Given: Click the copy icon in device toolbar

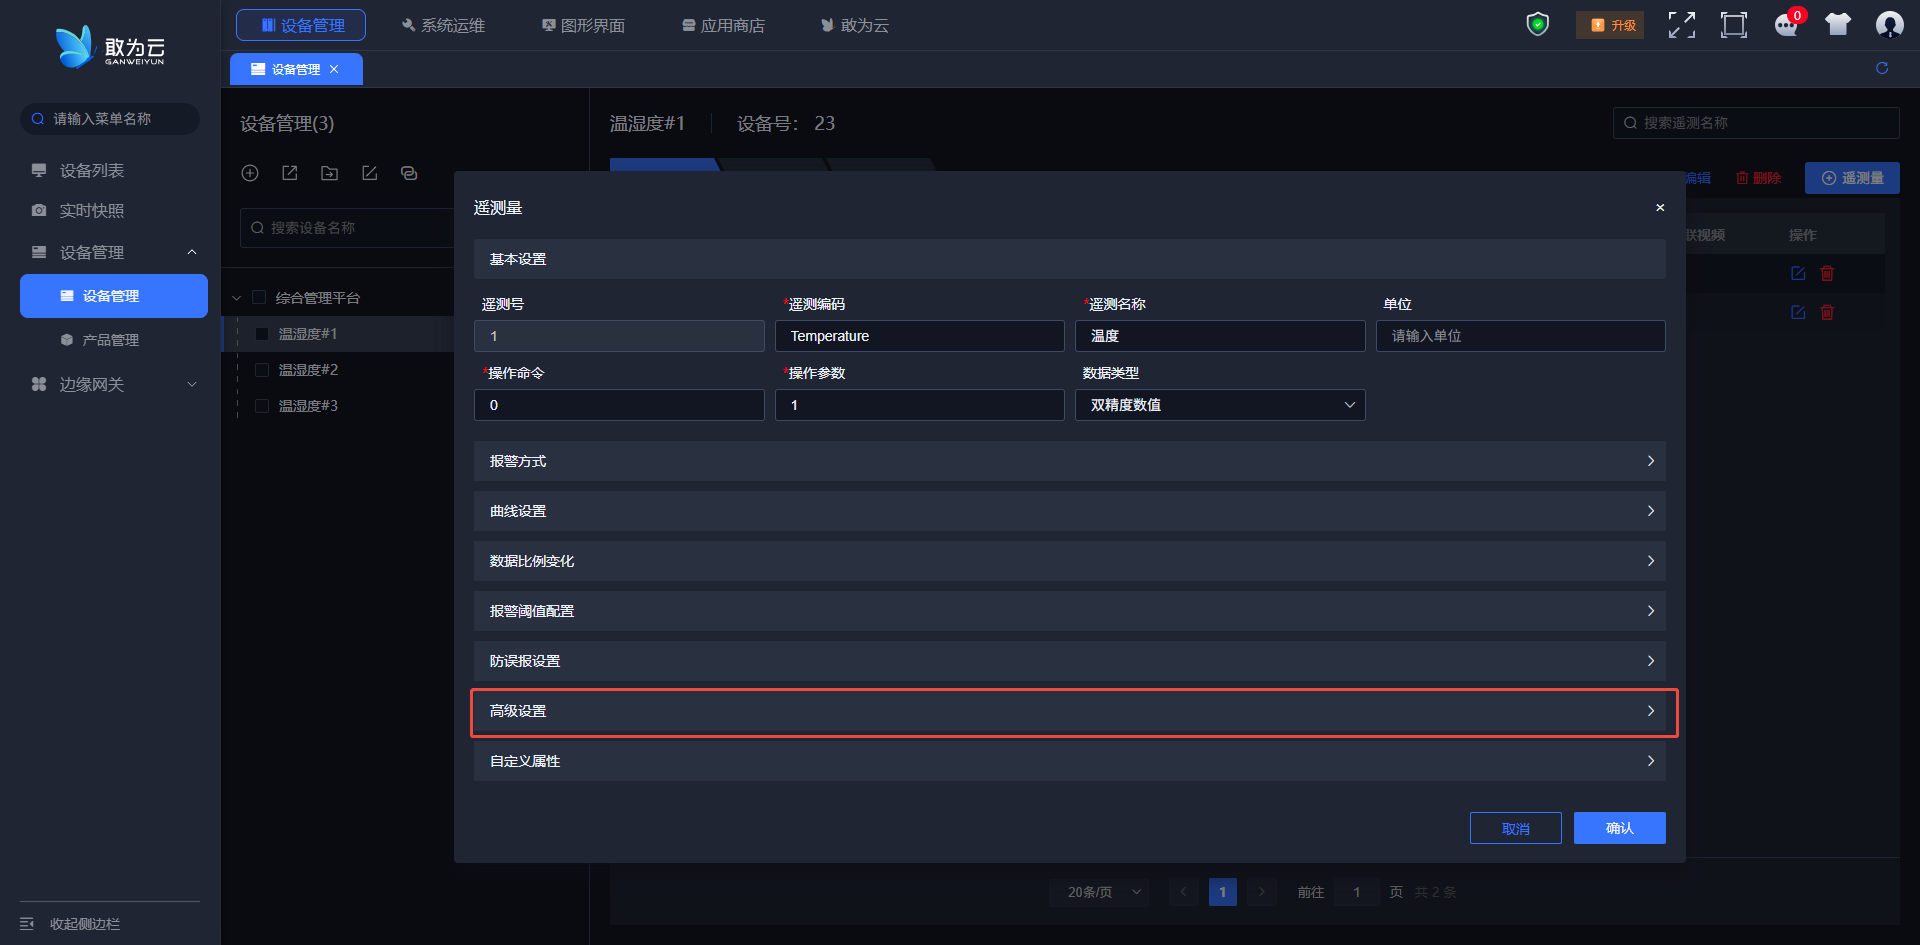Looking at the screenshot, I should 409,173.
